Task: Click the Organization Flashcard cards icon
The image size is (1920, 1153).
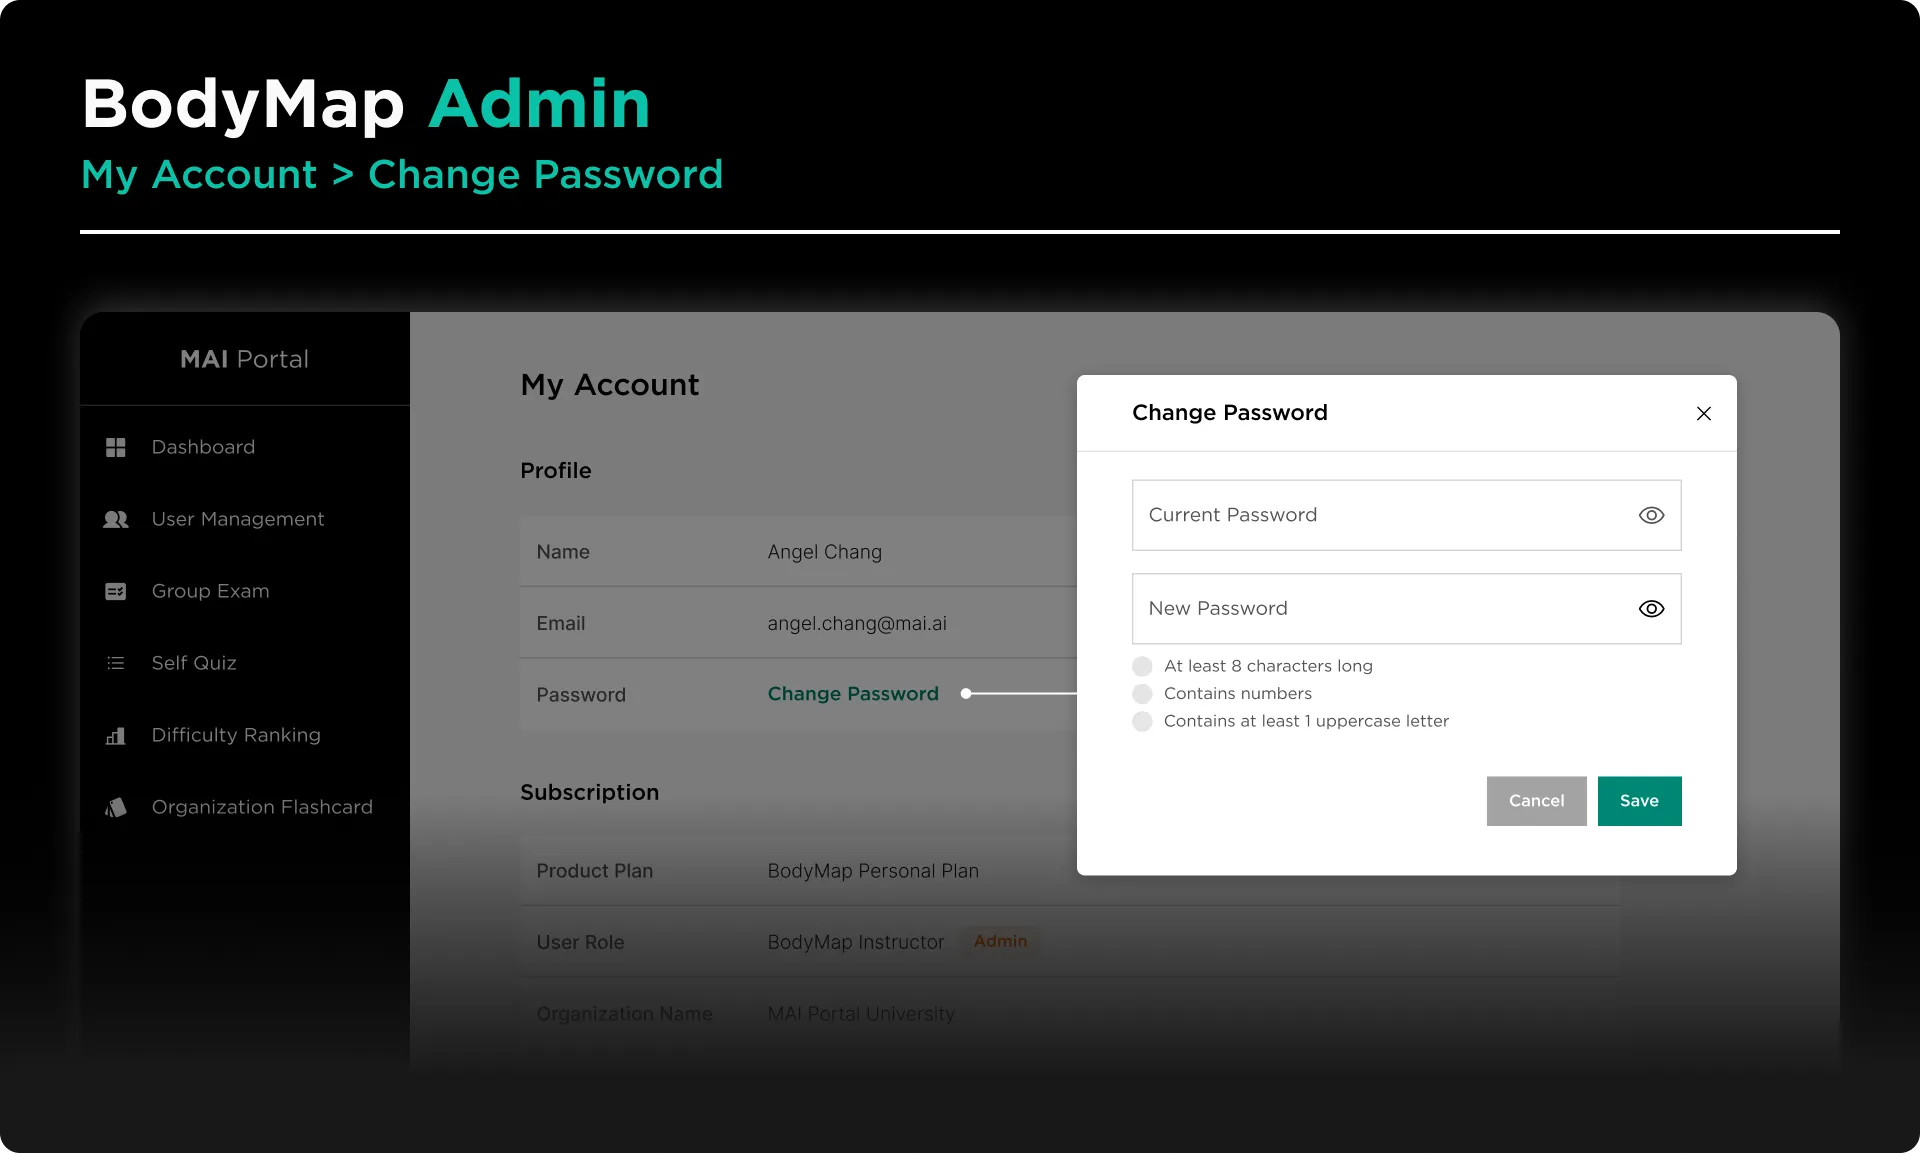Action: [x=116, y=807]
